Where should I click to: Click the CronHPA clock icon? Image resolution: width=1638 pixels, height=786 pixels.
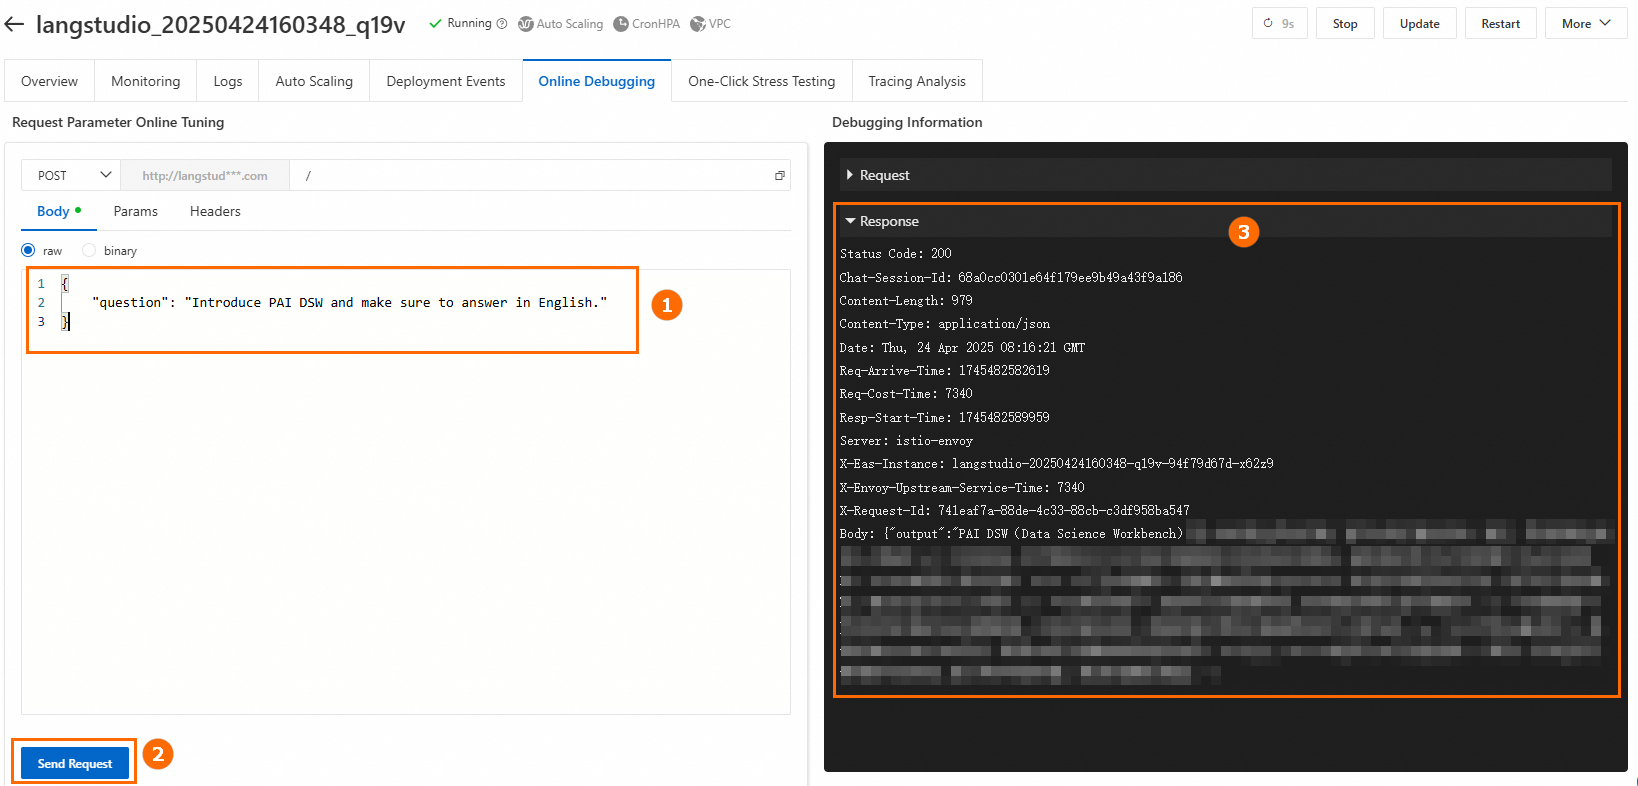click(x=621, y=24)
